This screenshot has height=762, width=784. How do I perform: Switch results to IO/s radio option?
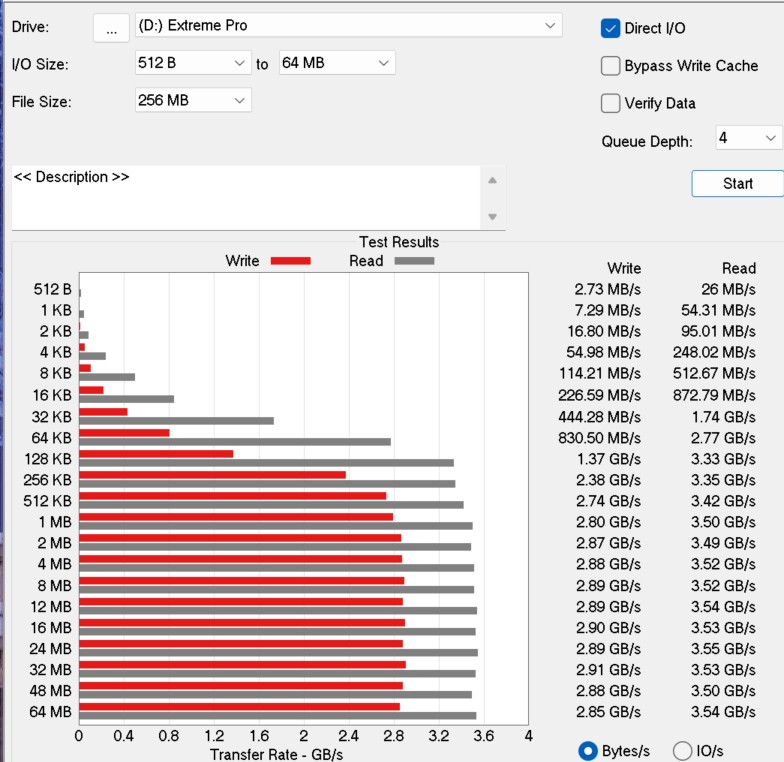683,751
